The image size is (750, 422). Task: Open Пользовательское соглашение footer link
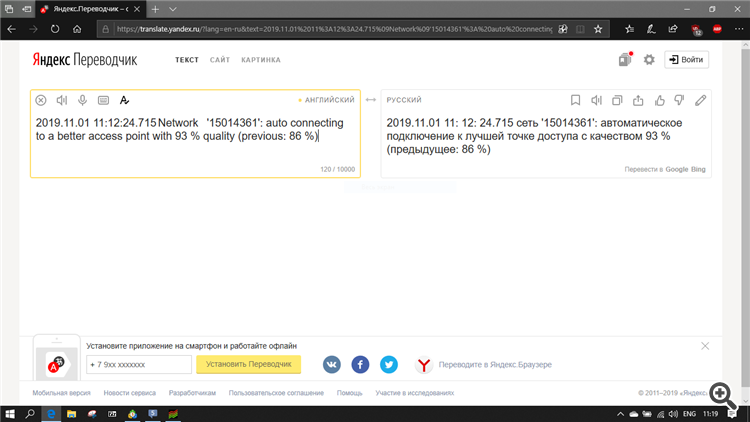coord(276,393)
